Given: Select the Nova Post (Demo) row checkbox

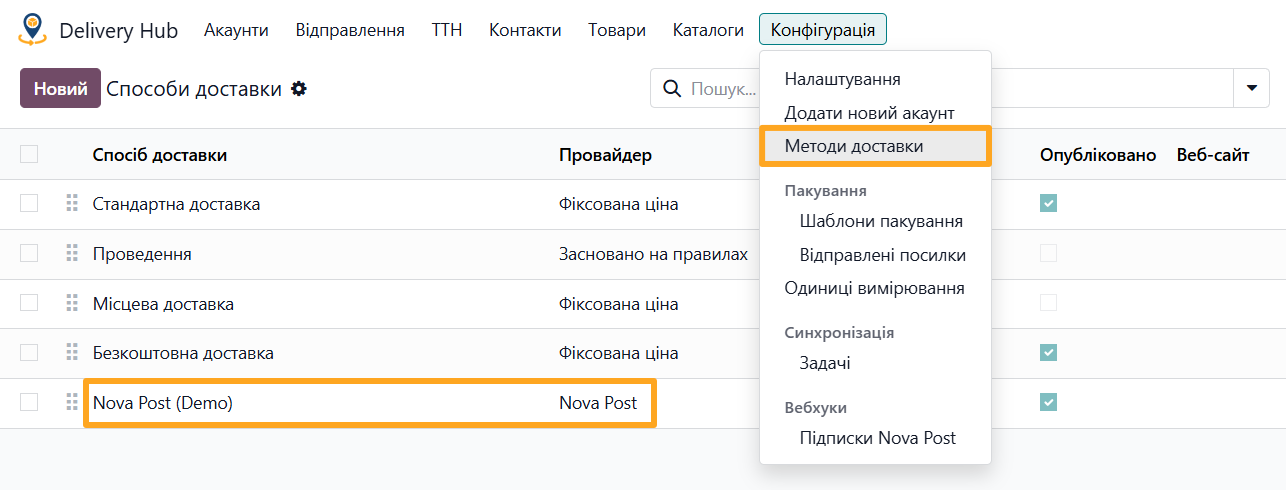Looking at the screenshot, I should point(29,402).
